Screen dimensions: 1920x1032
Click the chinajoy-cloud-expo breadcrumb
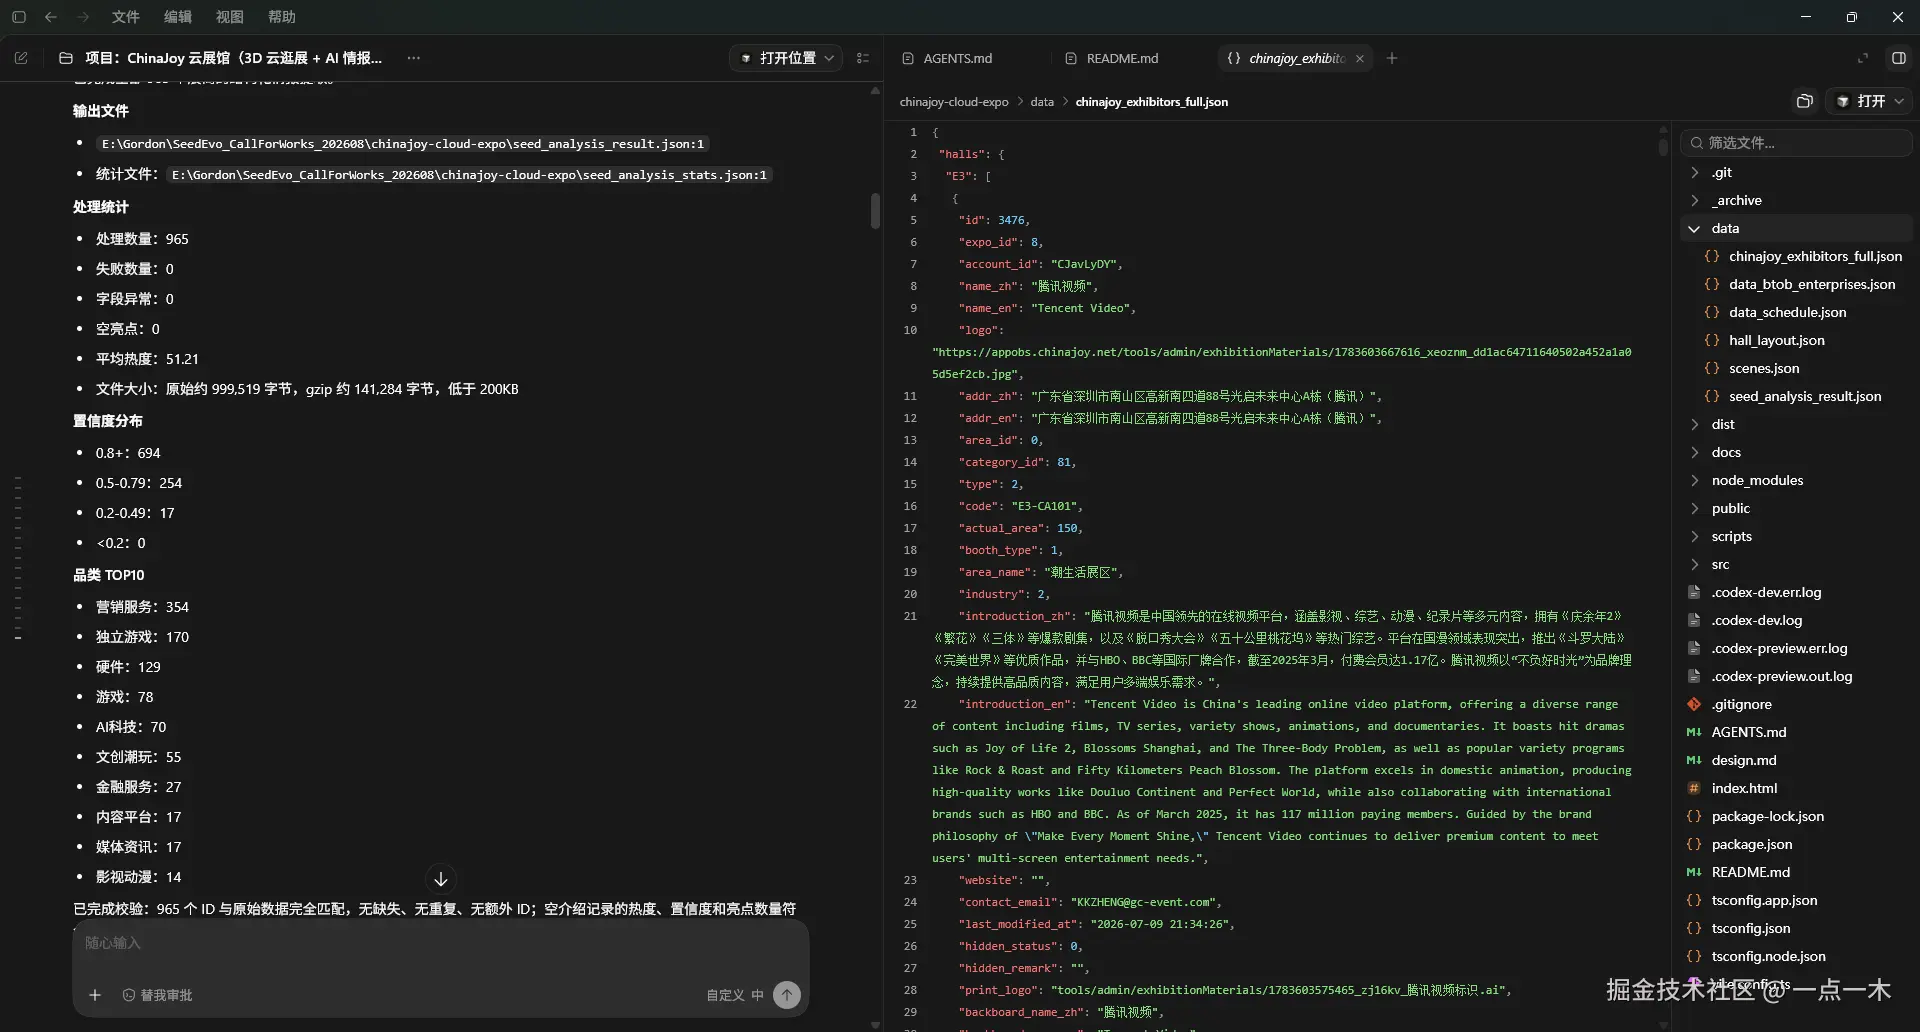point(954,102)
